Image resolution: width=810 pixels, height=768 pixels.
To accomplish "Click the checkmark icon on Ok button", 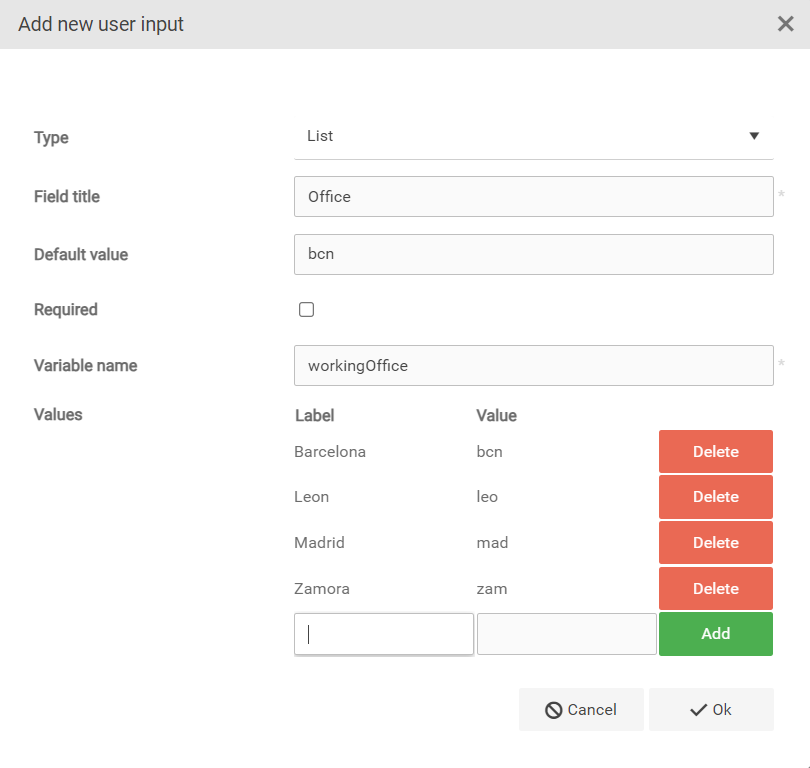I will pyautogui.click(x=698, y=710).
